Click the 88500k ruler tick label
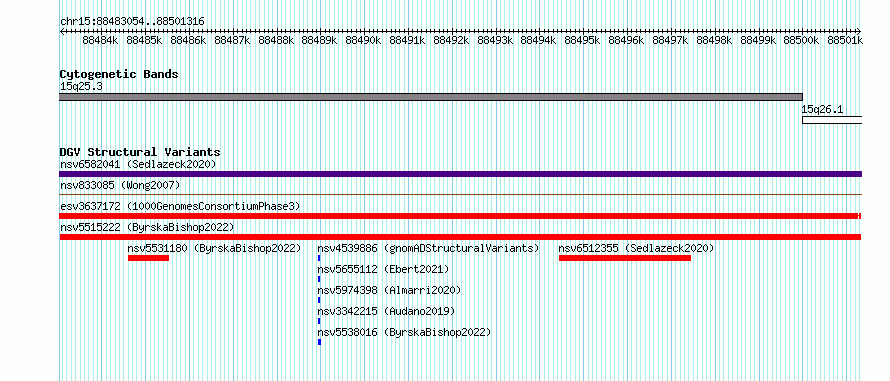The image size is (890, 381). pos(802,40)
